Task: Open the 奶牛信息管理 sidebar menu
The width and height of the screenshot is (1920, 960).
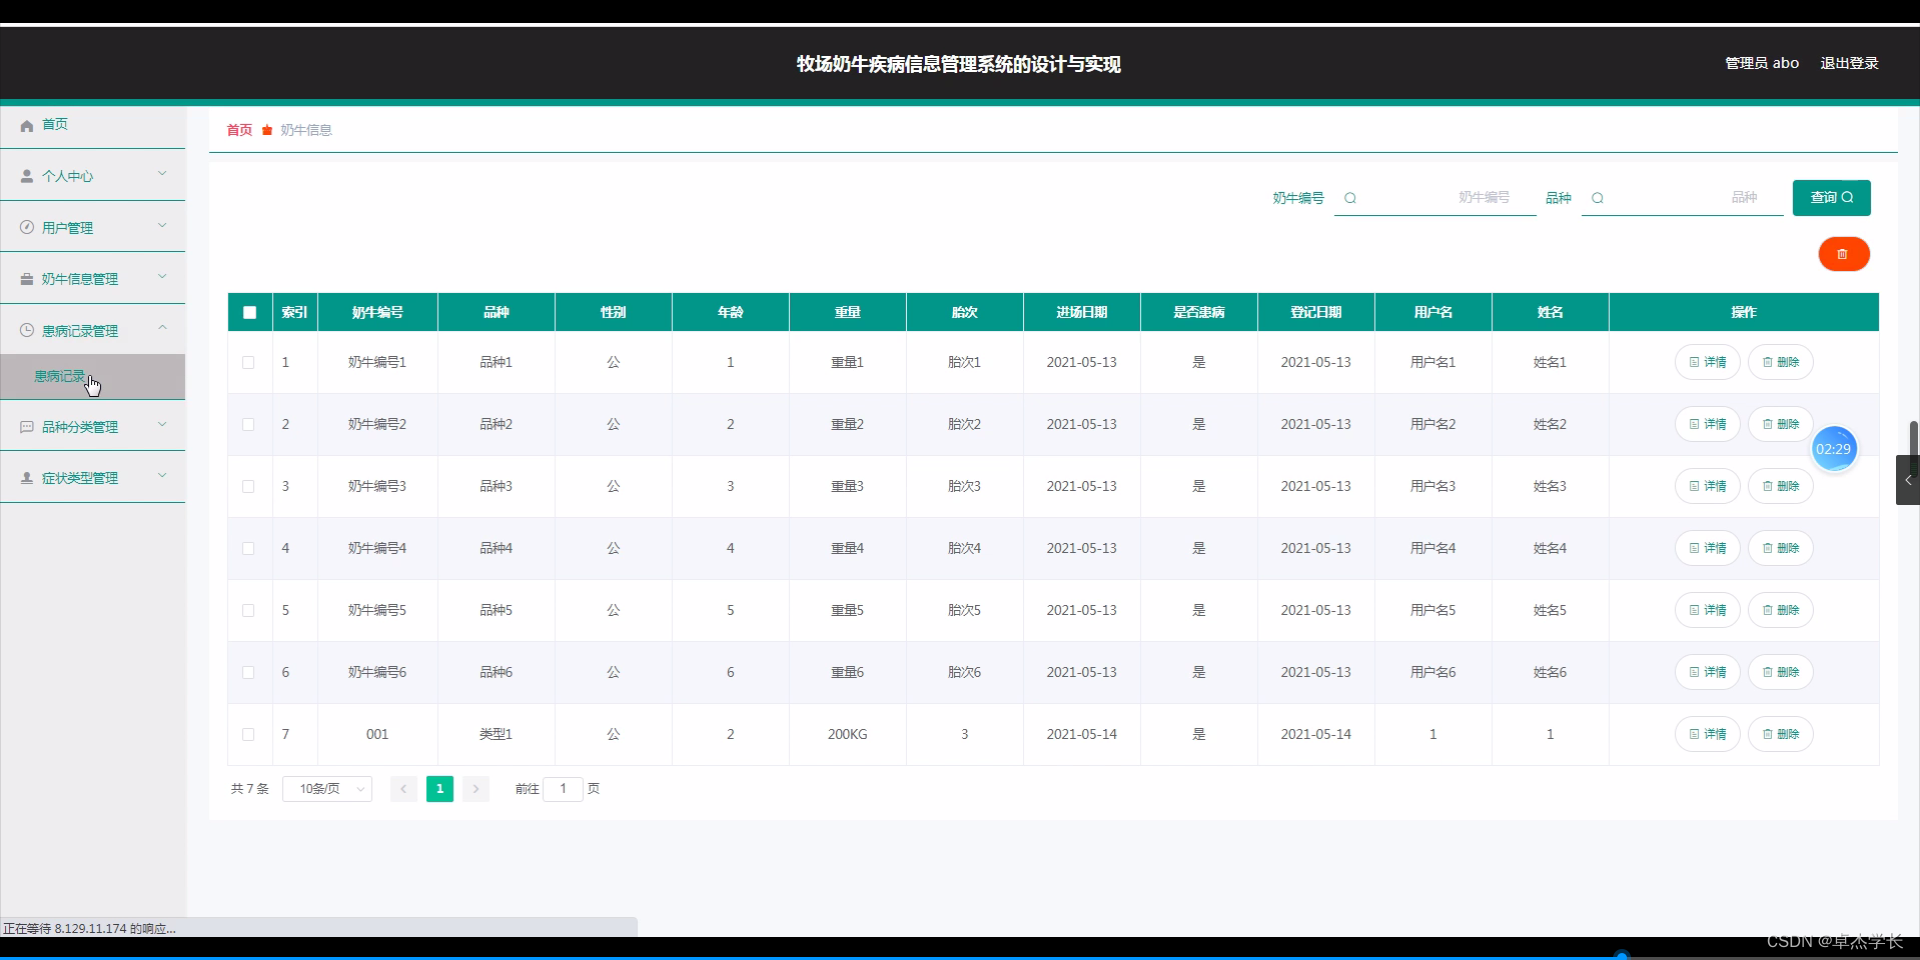Action: [93, 279]
